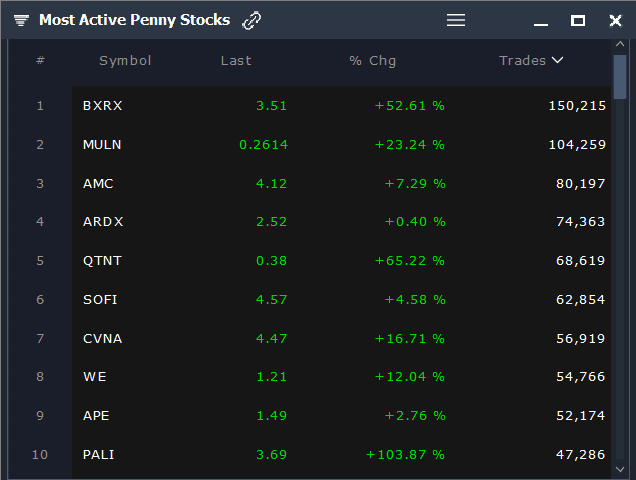This screenshot has height=480, width=636.
Task: Open the hamburger menu in title bar
Action: 456,20
